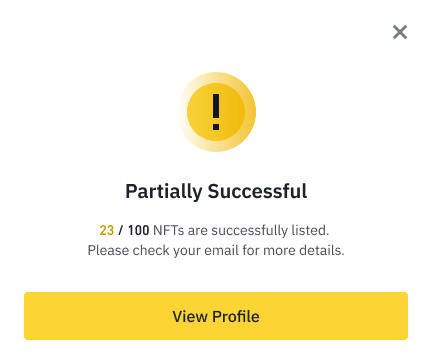
Task: Select the Partially Successful heading
Action: coord(216,192)
